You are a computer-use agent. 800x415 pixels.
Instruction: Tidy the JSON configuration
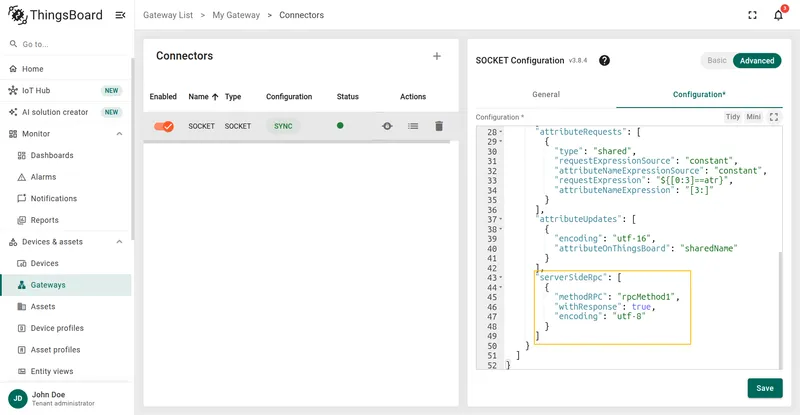click(733, 117)
